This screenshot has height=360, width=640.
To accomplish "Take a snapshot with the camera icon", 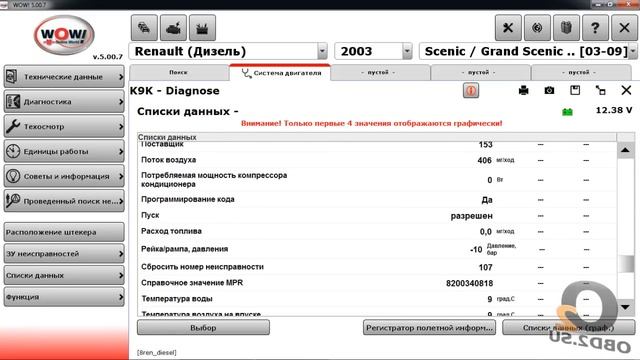I will (549, 90).
